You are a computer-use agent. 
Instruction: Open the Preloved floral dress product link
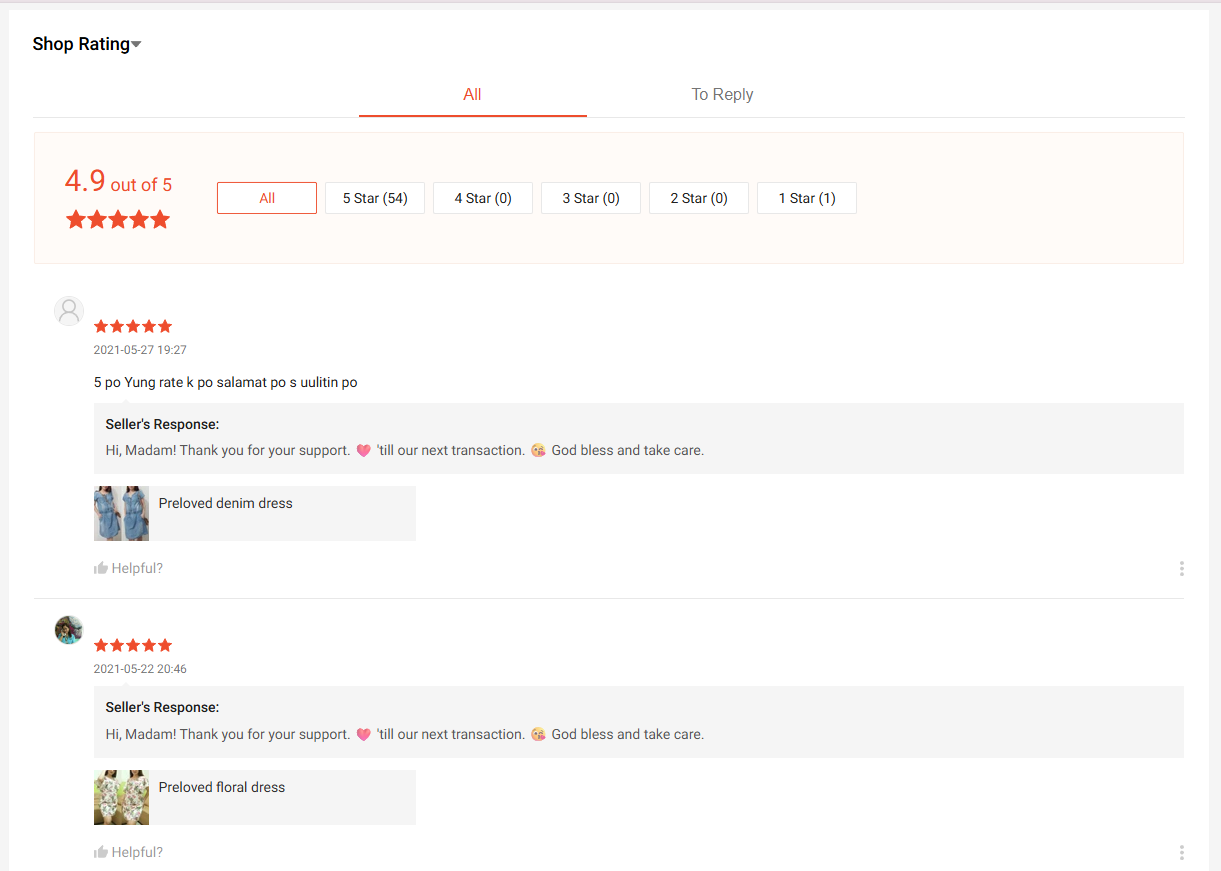[x=222, y=788]
